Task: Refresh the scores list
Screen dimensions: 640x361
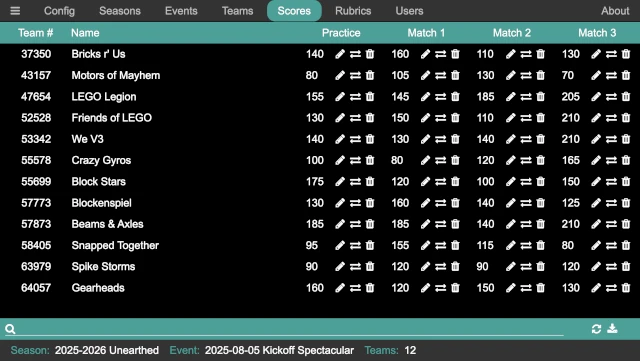Action: click(x=596, y=329)
